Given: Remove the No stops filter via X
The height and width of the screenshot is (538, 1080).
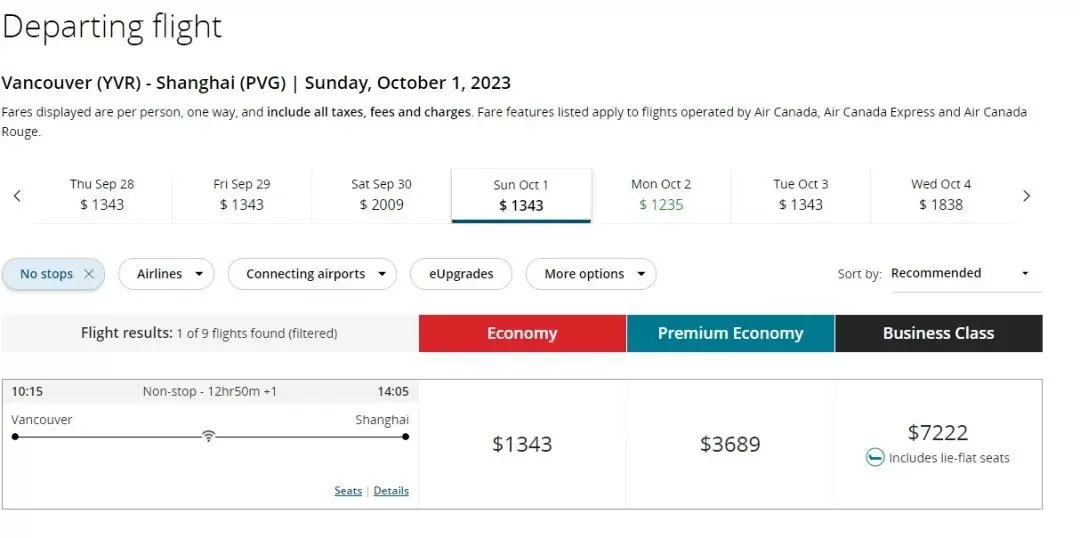Looking at the screenshot, I should pyautogui.click(x=88, y=274).
